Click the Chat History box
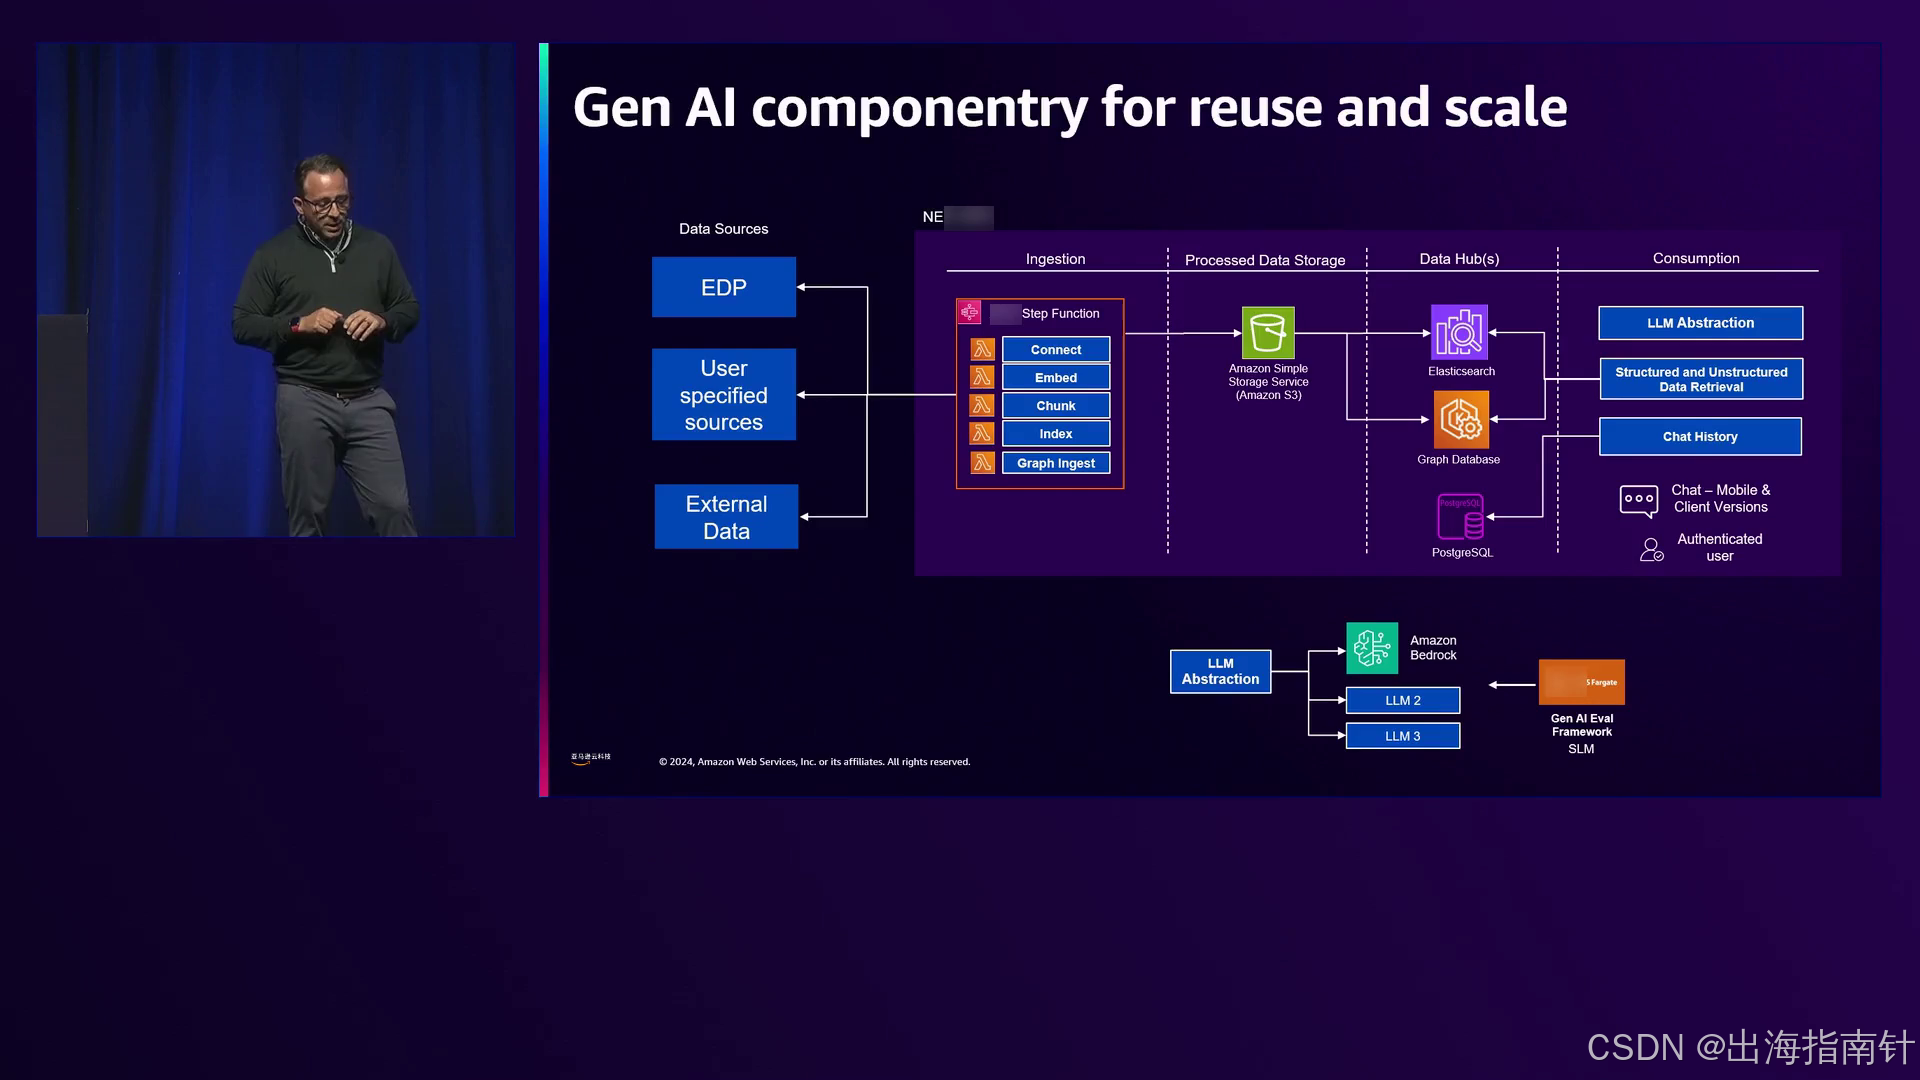This screenshot has width=1920, height=1080. pyautogui.click(x=1699, y=437)
